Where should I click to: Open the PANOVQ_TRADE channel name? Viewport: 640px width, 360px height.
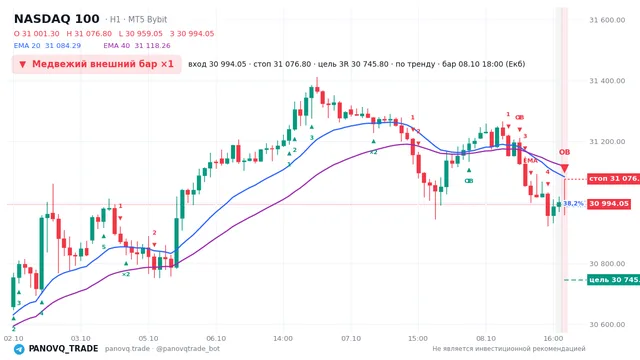click(x=63, y=349)
